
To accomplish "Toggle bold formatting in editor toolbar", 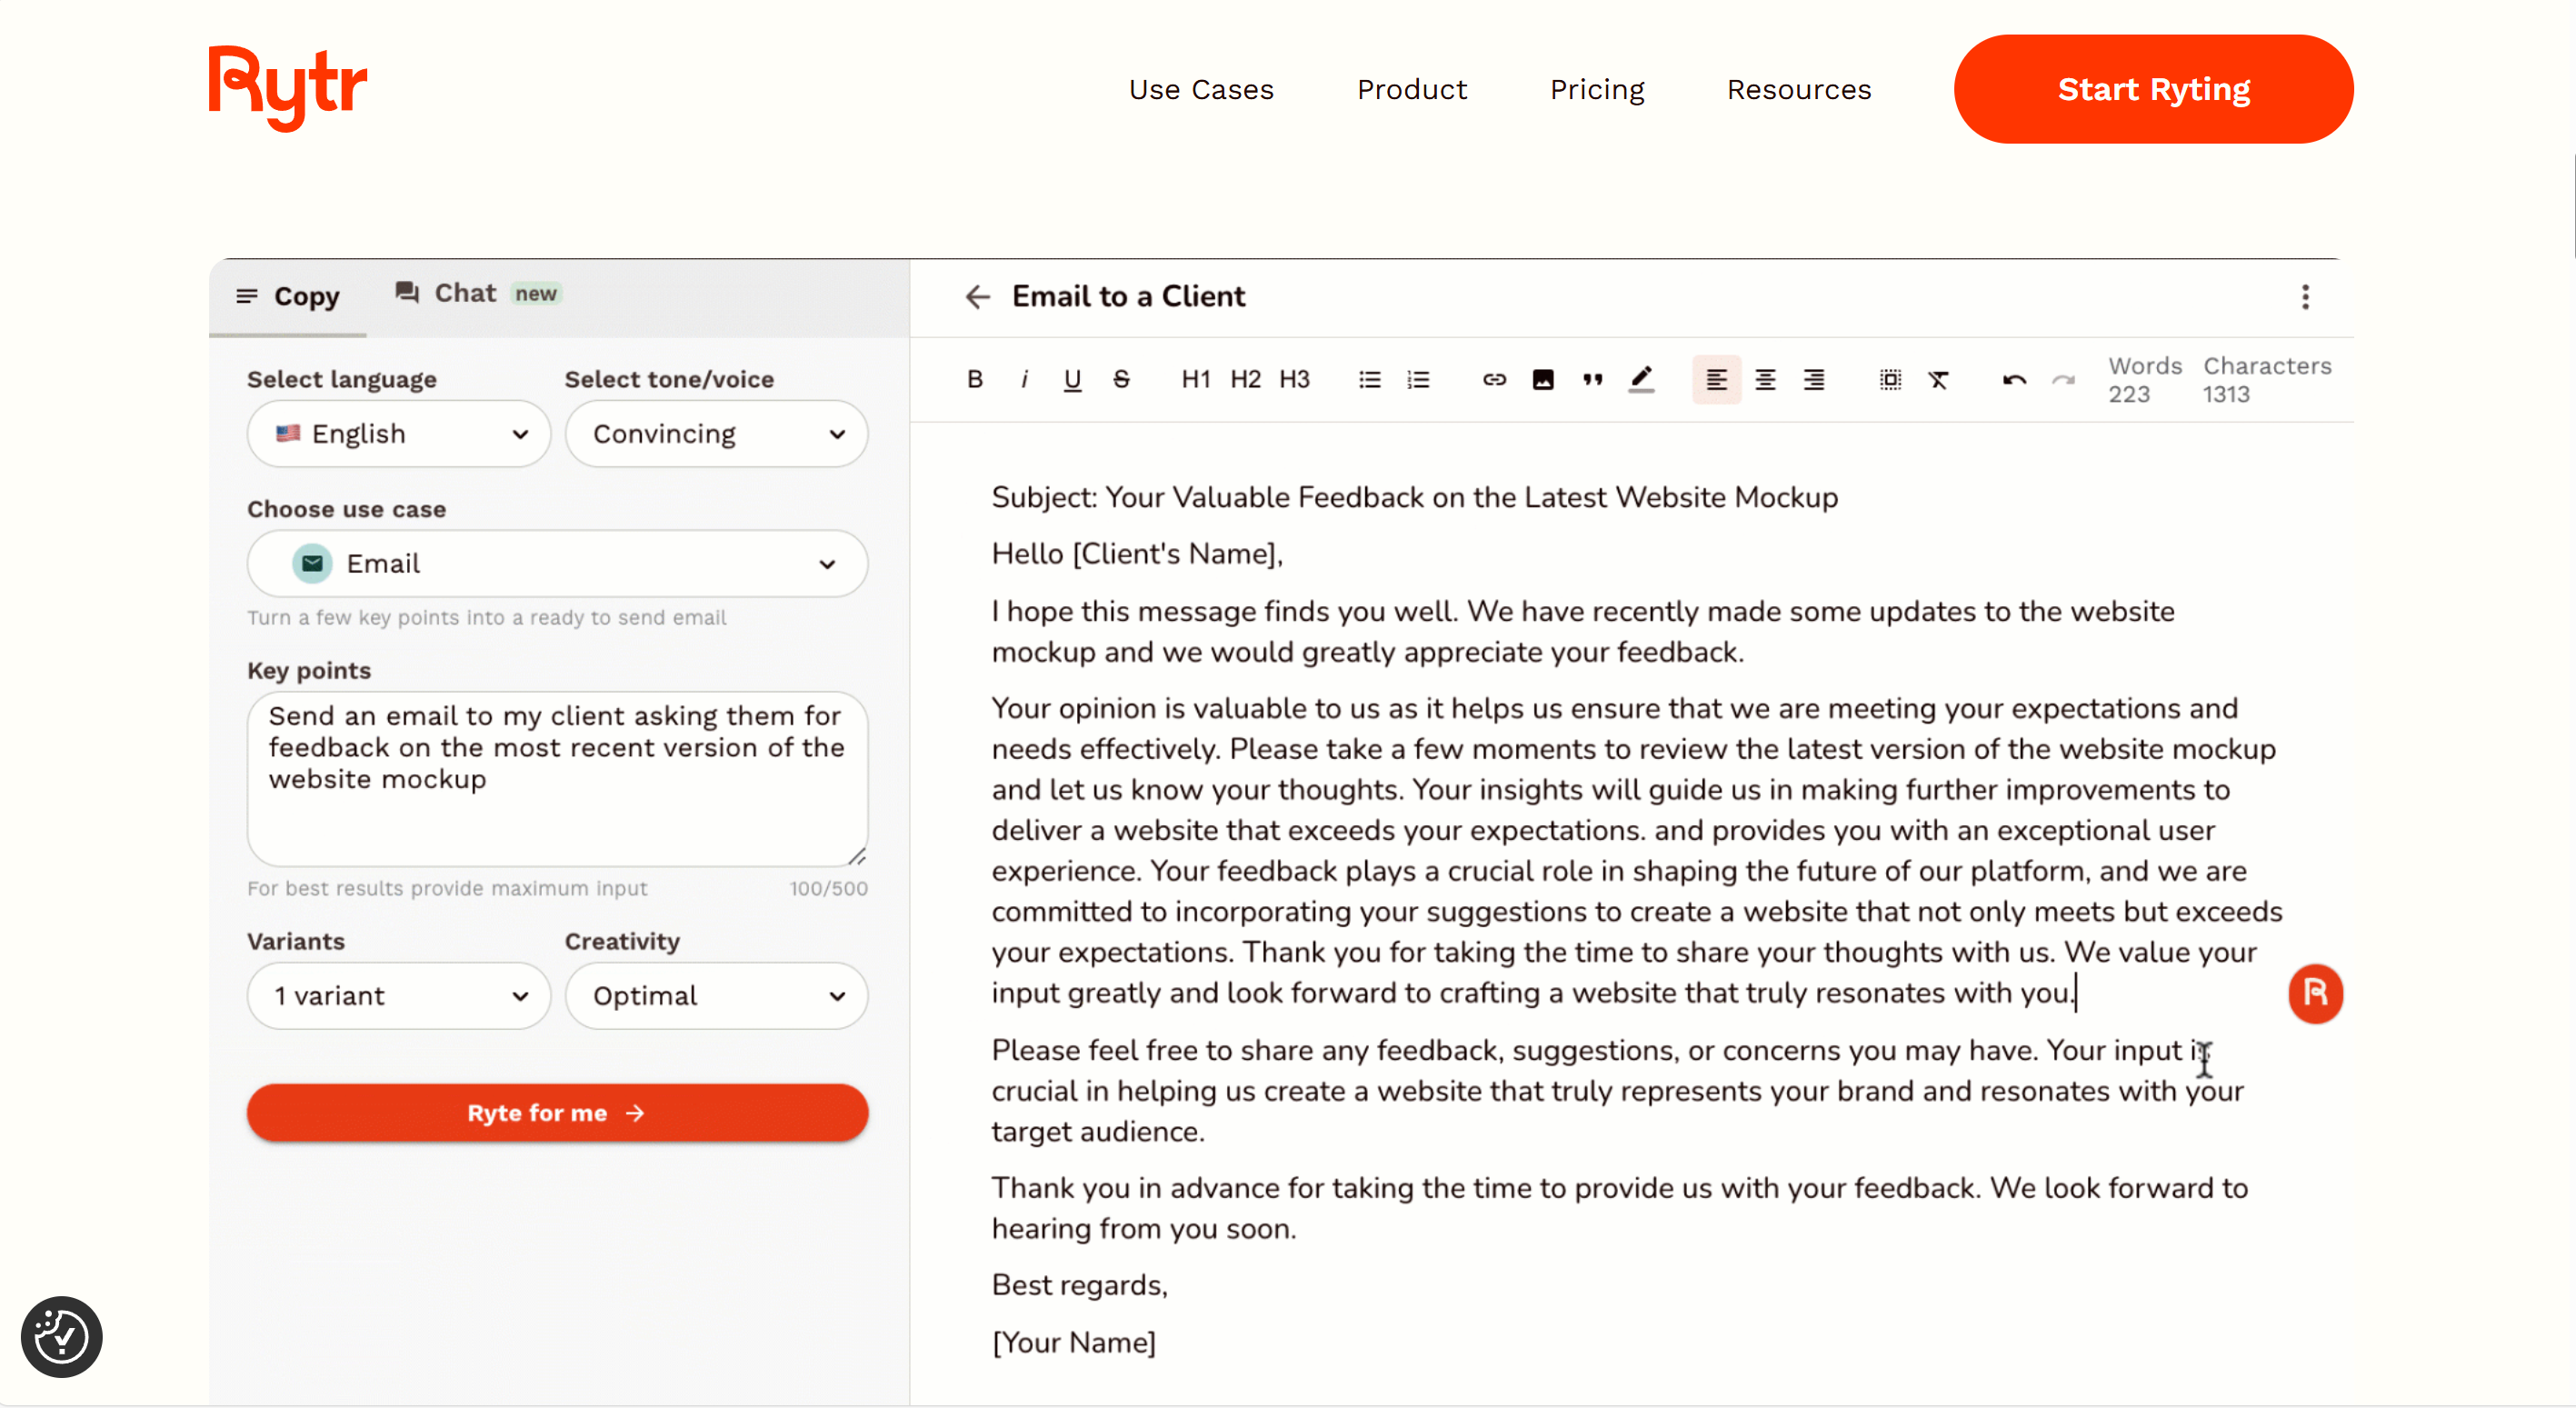I will point(975,379).
